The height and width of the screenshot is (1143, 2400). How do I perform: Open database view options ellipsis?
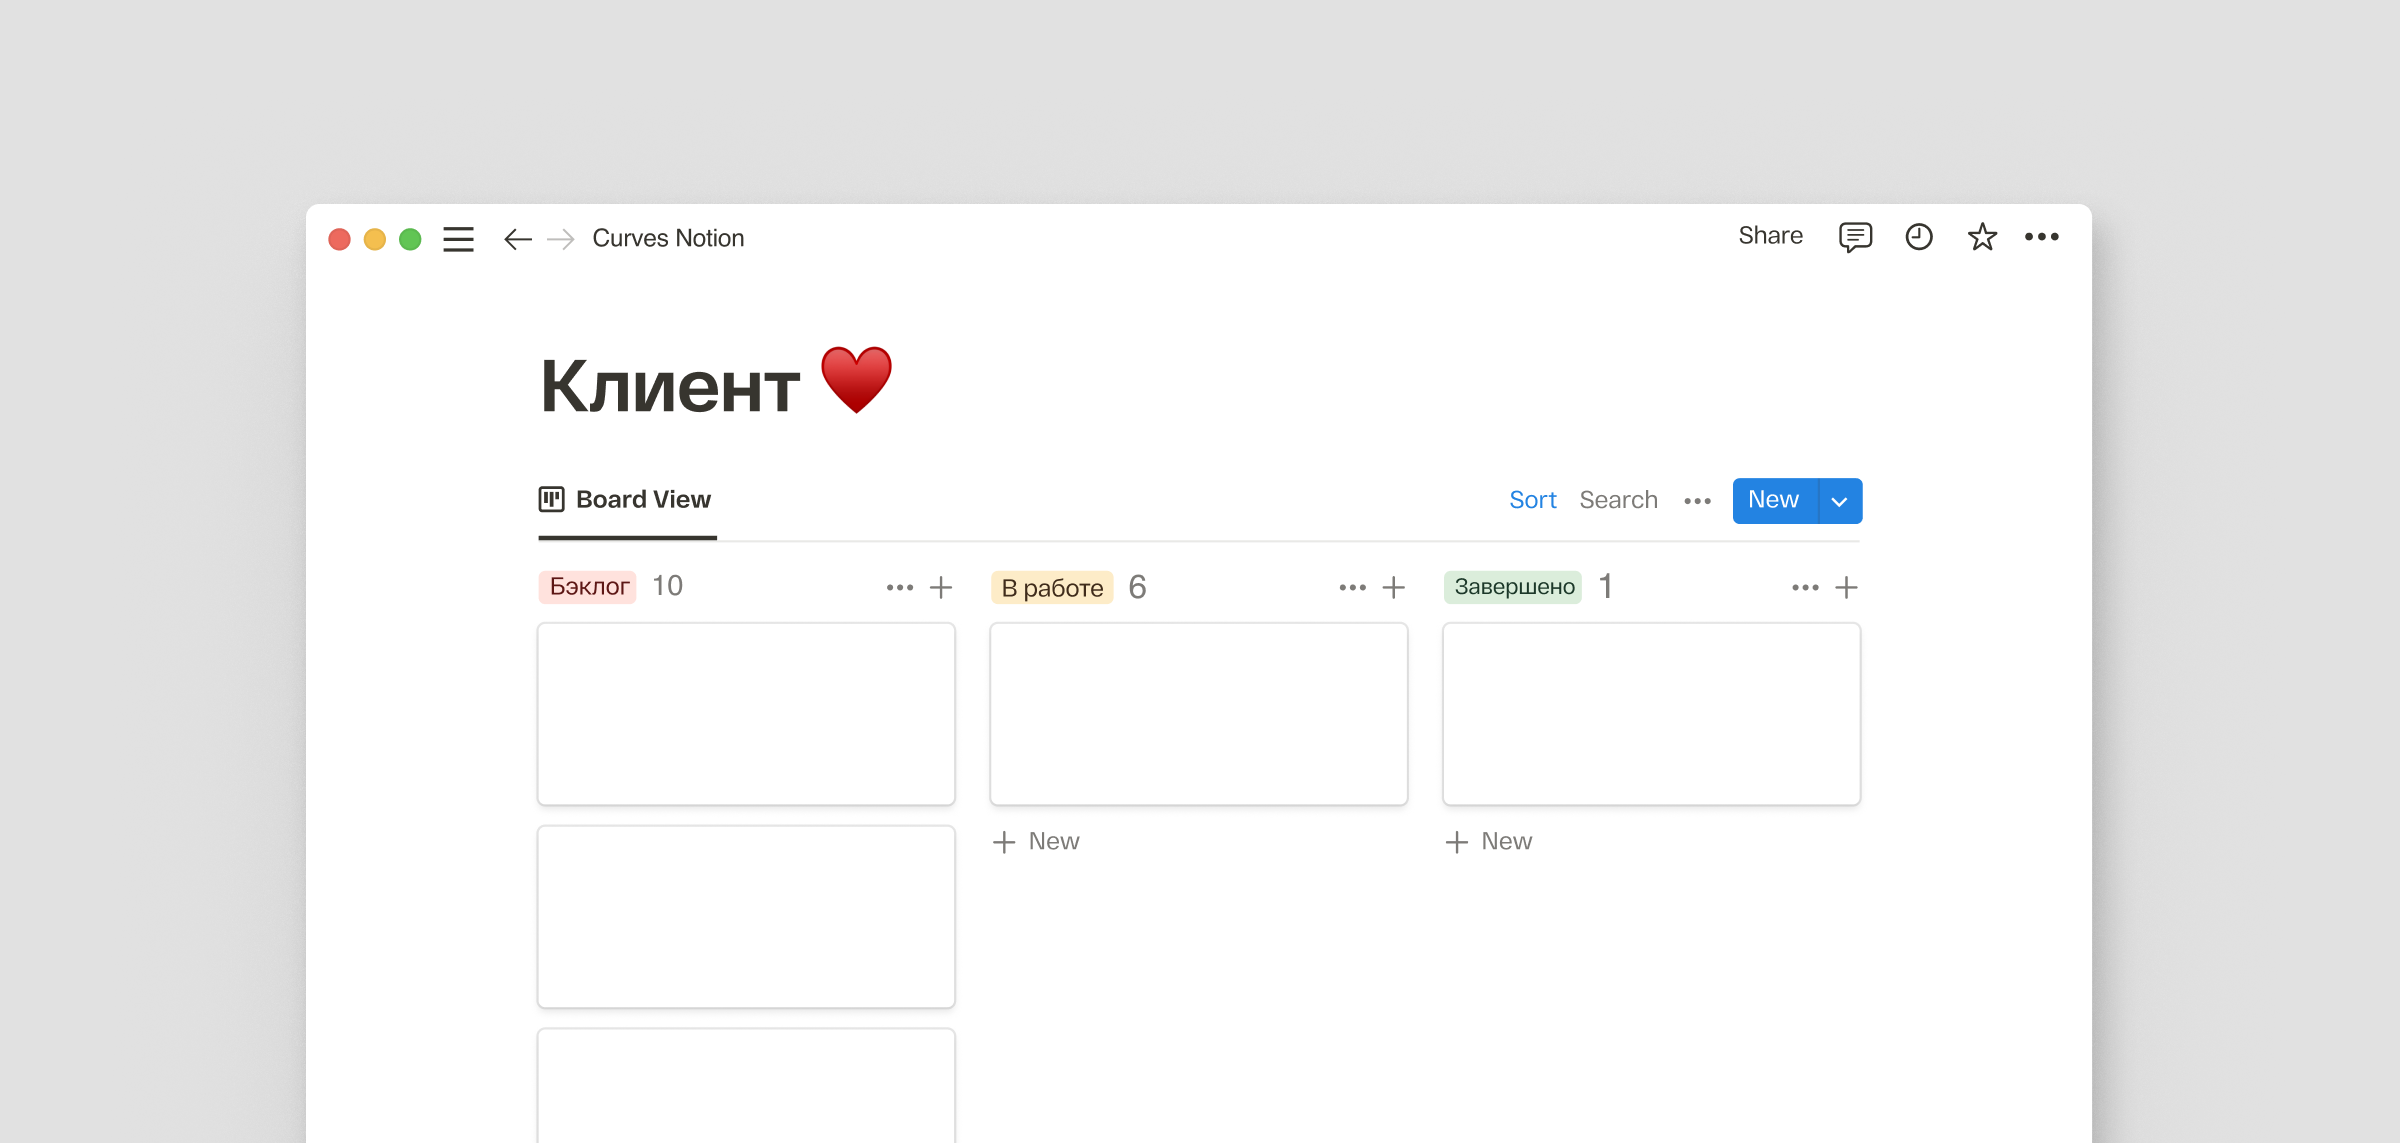pyautogui.click(x=1697, y=501)
